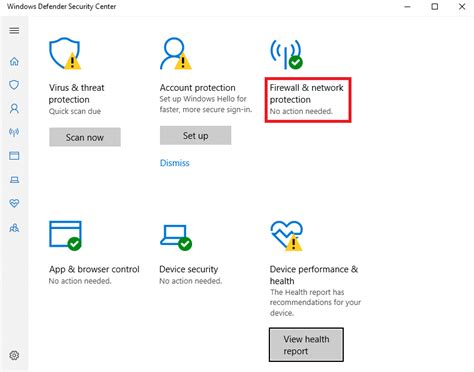This screenshot has width=474, height=372.
Task: Click 'No action needed.' under Firewall & network
Action: coord(301,111)
